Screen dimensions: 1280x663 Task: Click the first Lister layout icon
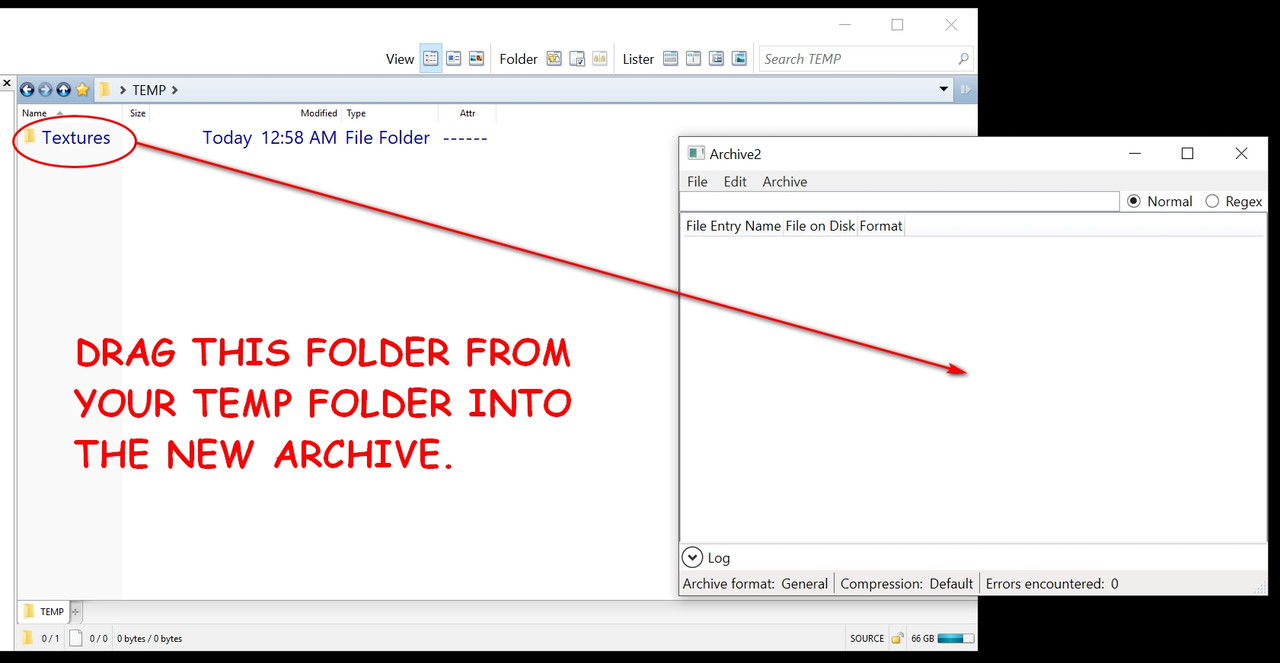pyautogui.click(x=671, y=59)
